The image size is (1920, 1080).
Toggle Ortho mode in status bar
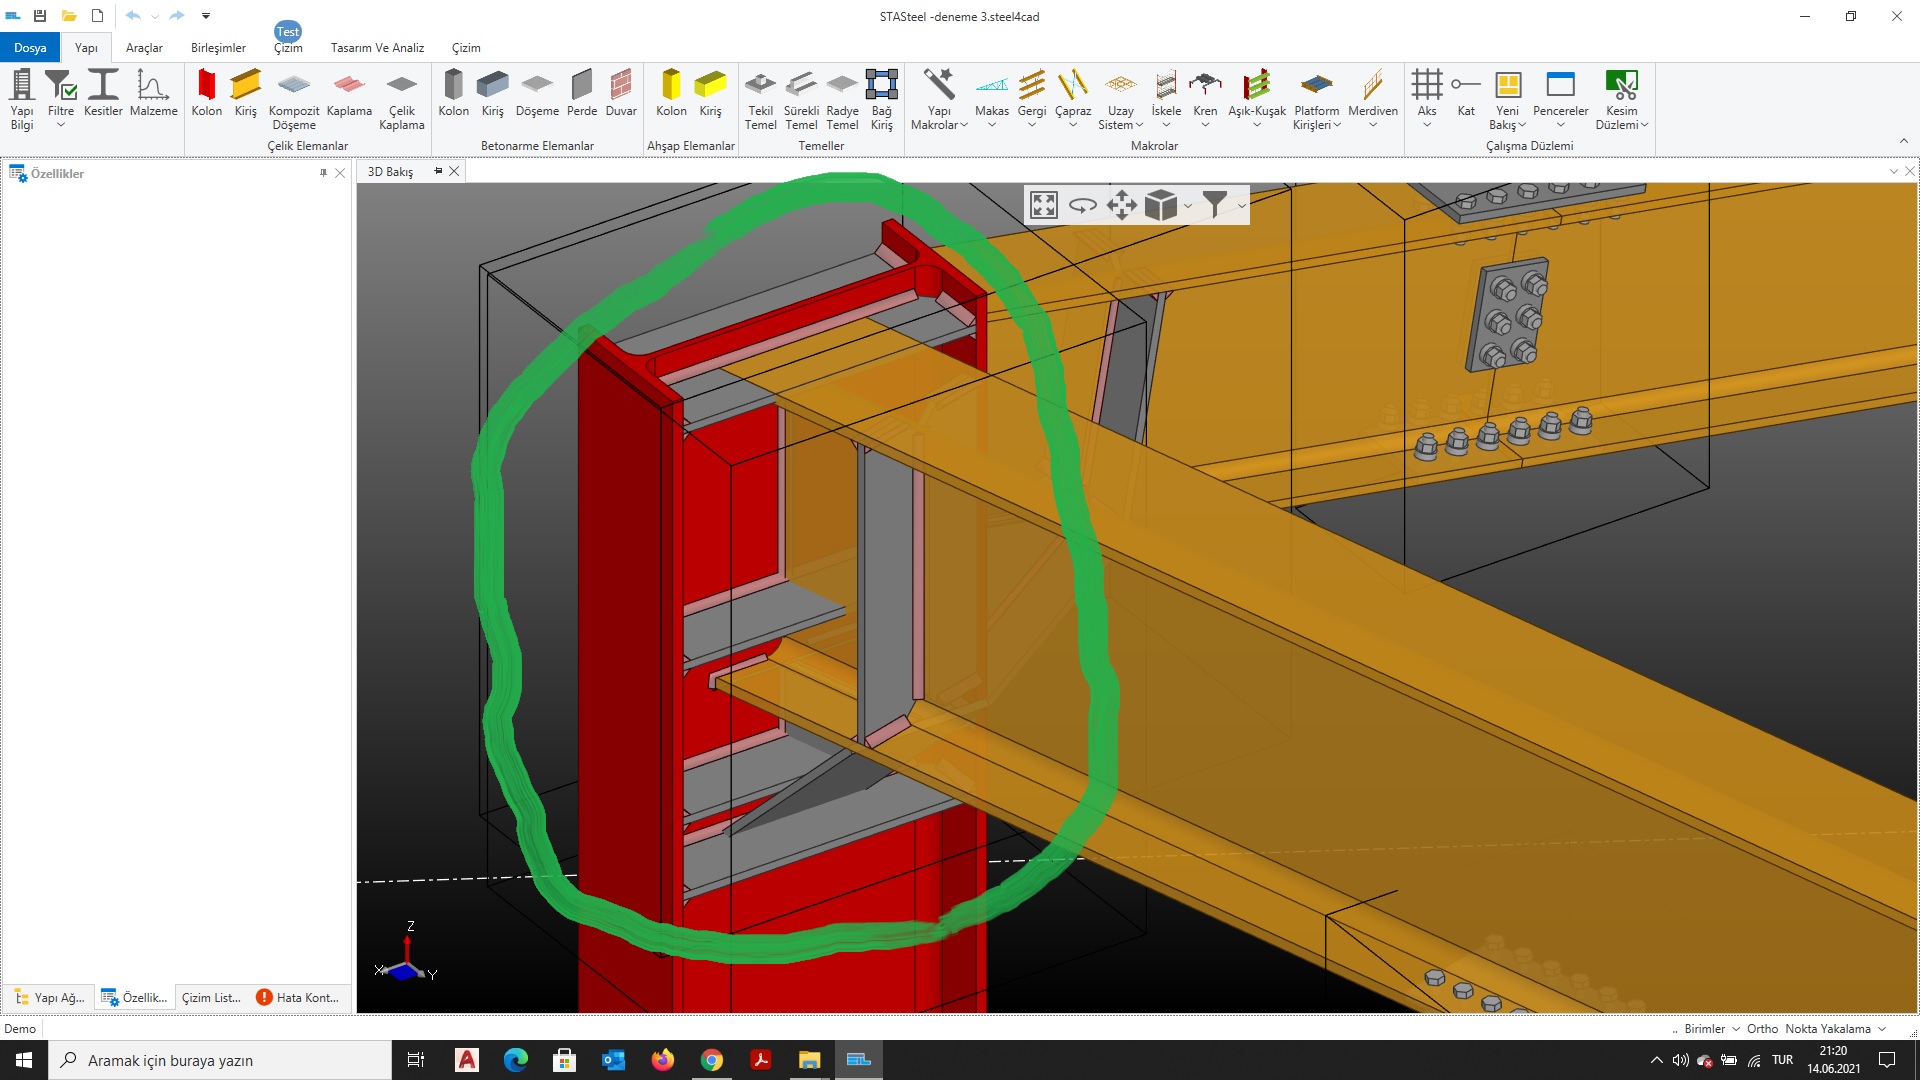(1762, 1029)
